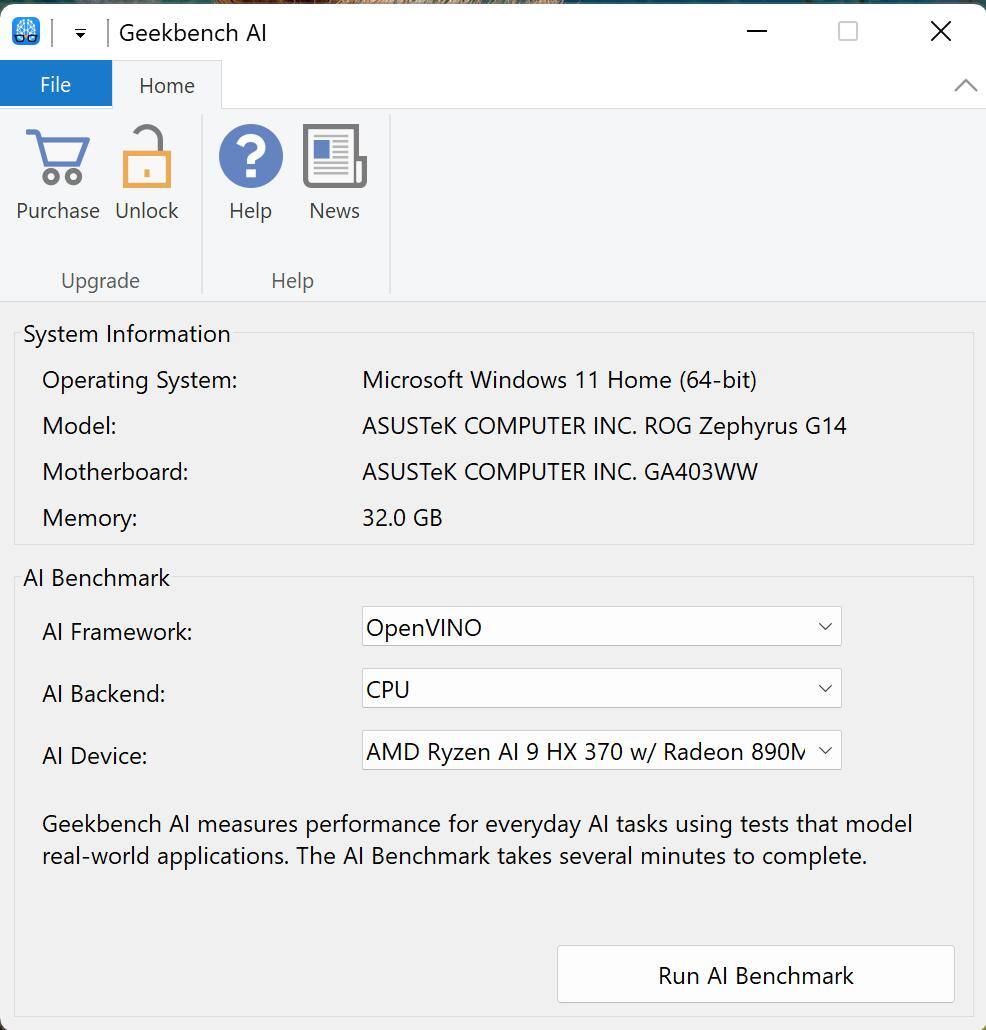
Task: Minimize the Geekbench AI window
Action: (757, 32)
